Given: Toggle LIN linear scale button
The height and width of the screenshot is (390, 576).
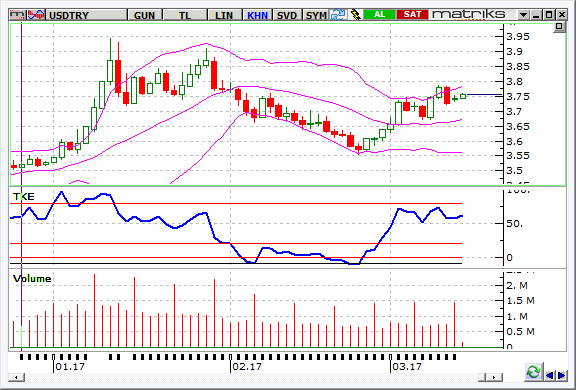Looking at the screenshot, I should pos(224,15).
